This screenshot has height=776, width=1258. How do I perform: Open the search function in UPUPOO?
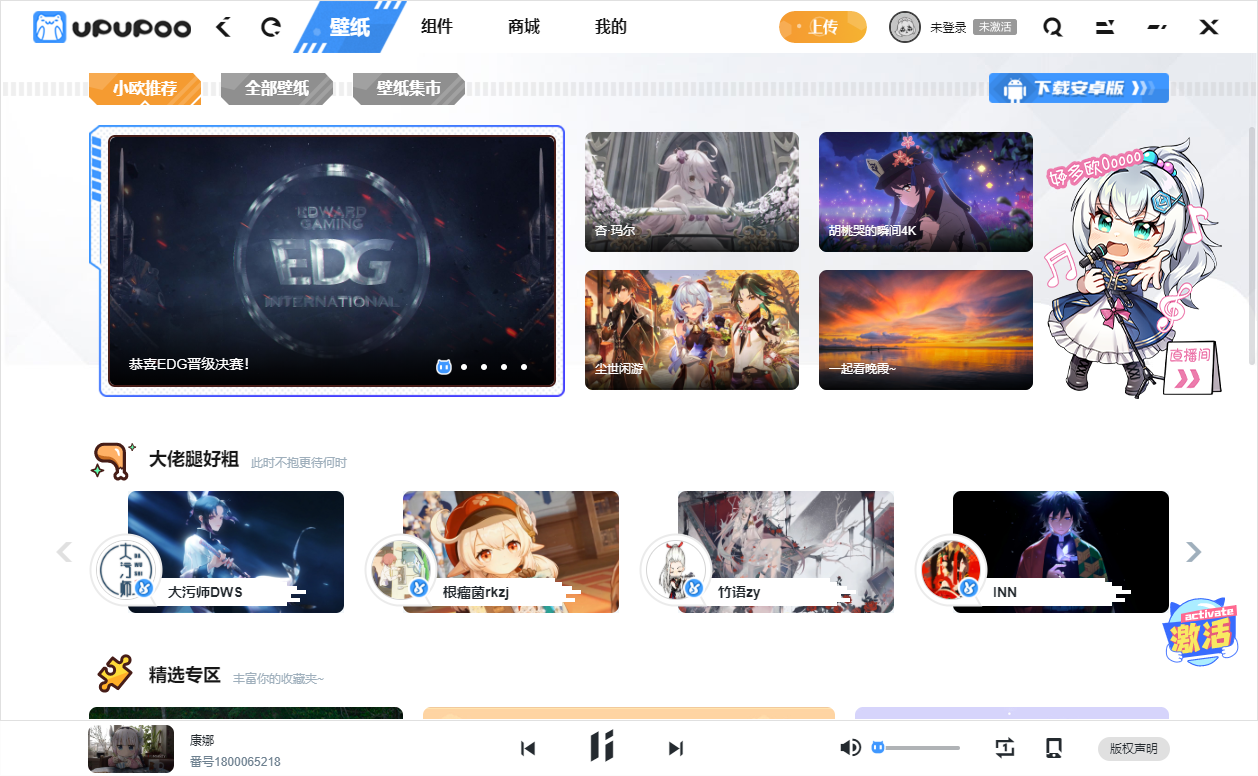pyautogui.click(x=1052, y=27)
